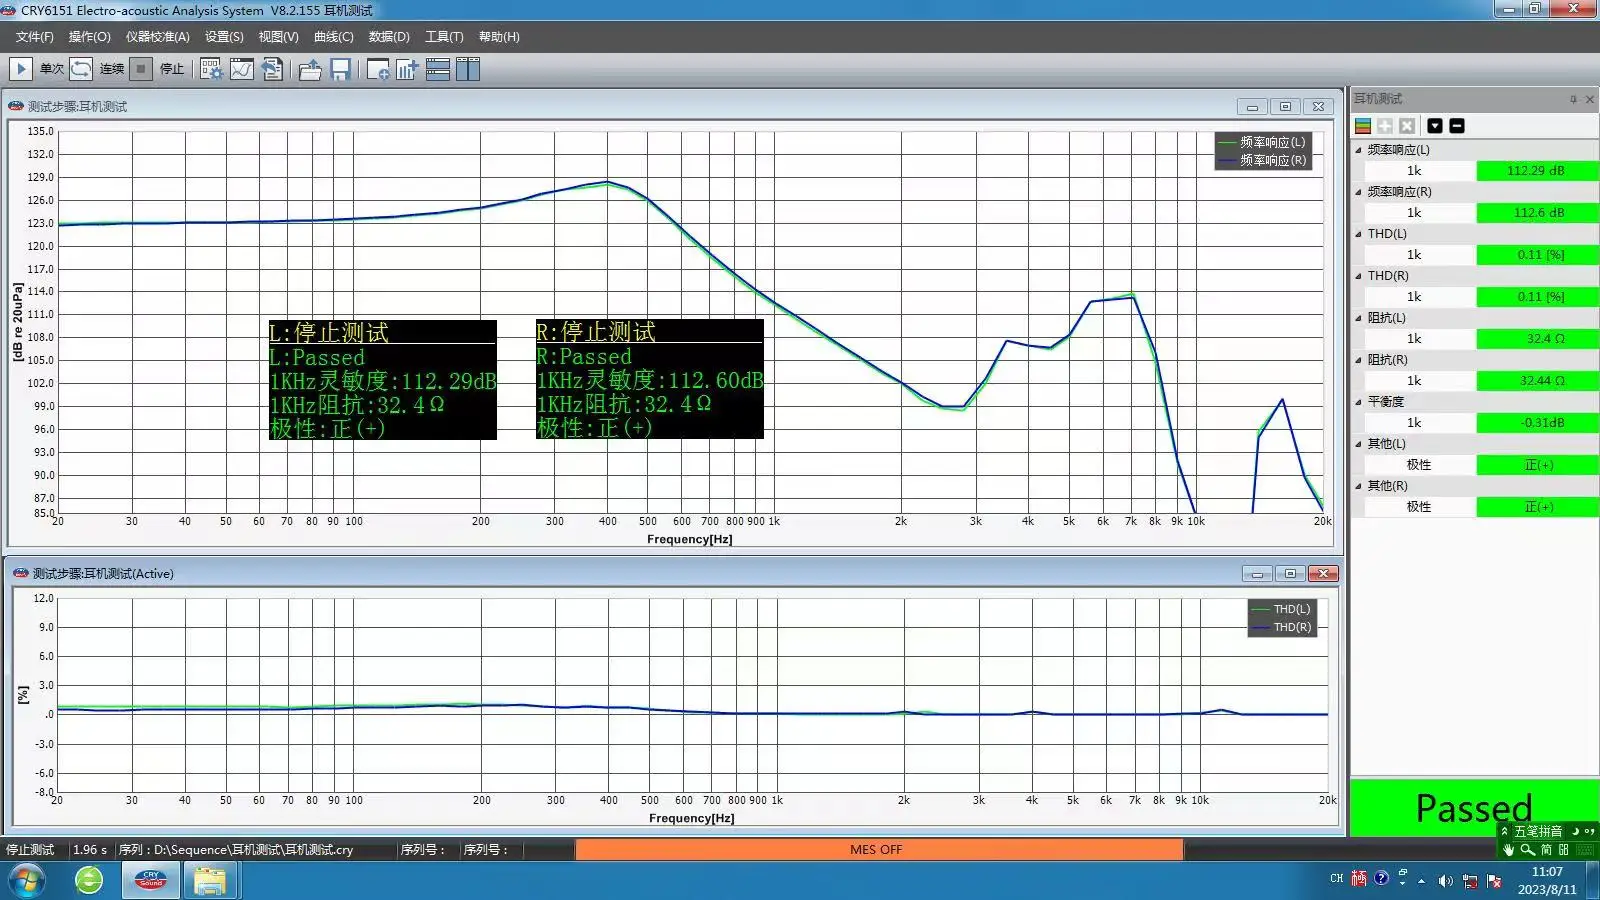Click the open folder toolbar icon
This screenshot has width=1600, height=900.
(310, 69)
